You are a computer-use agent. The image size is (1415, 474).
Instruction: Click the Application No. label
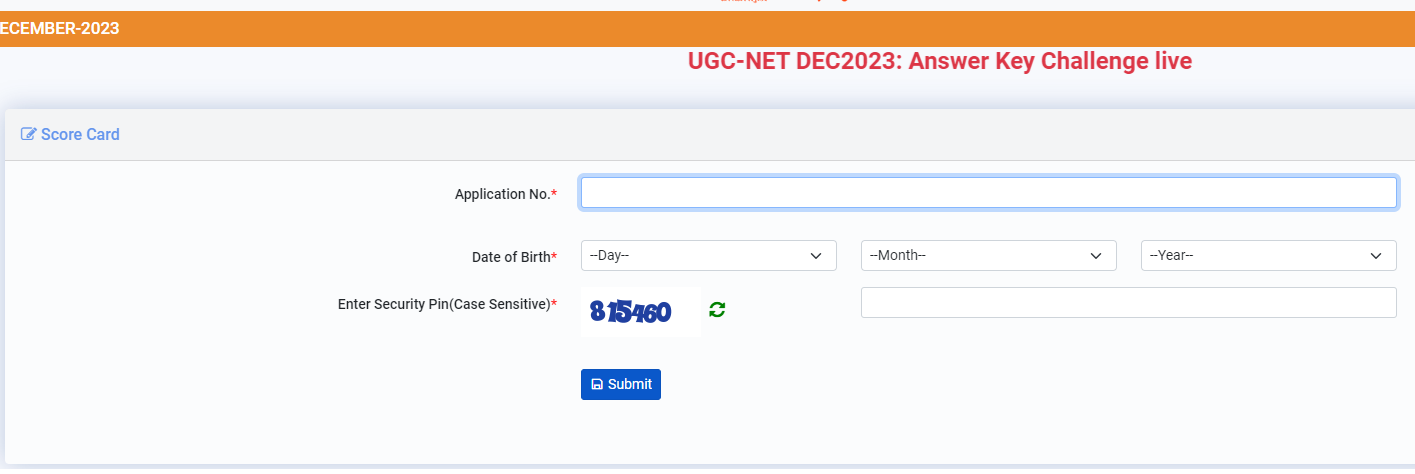click(502, 194)
